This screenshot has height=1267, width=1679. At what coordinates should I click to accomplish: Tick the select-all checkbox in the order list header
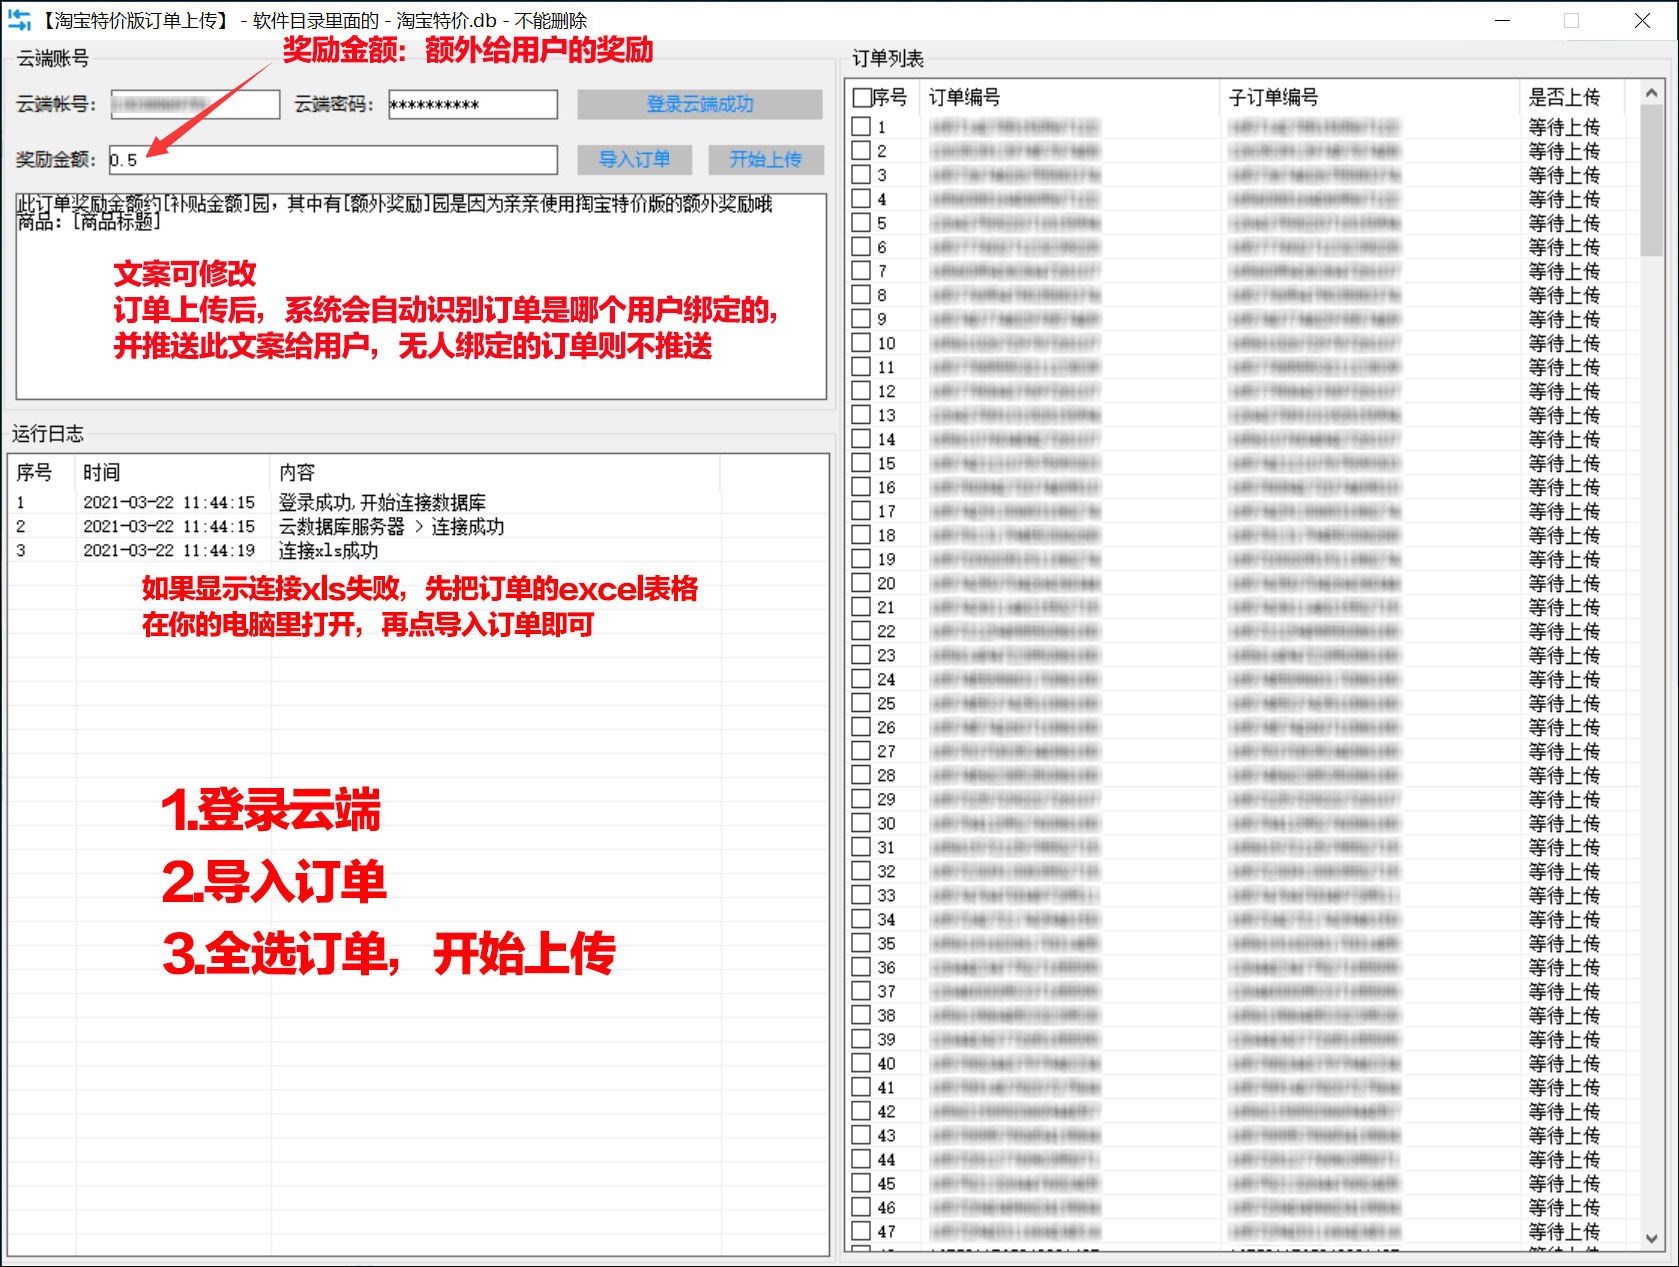861,97
